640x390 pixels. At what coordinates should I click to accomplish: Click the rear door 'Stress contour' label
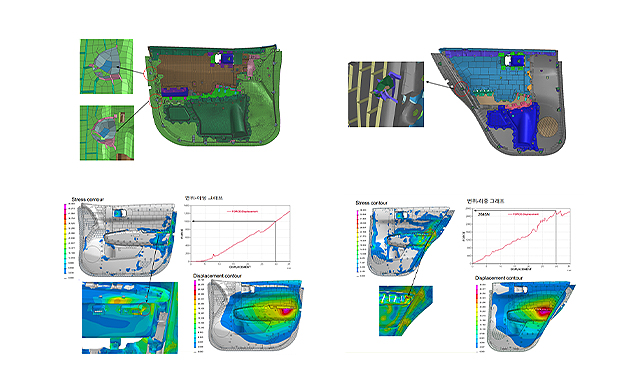[371, 203]
